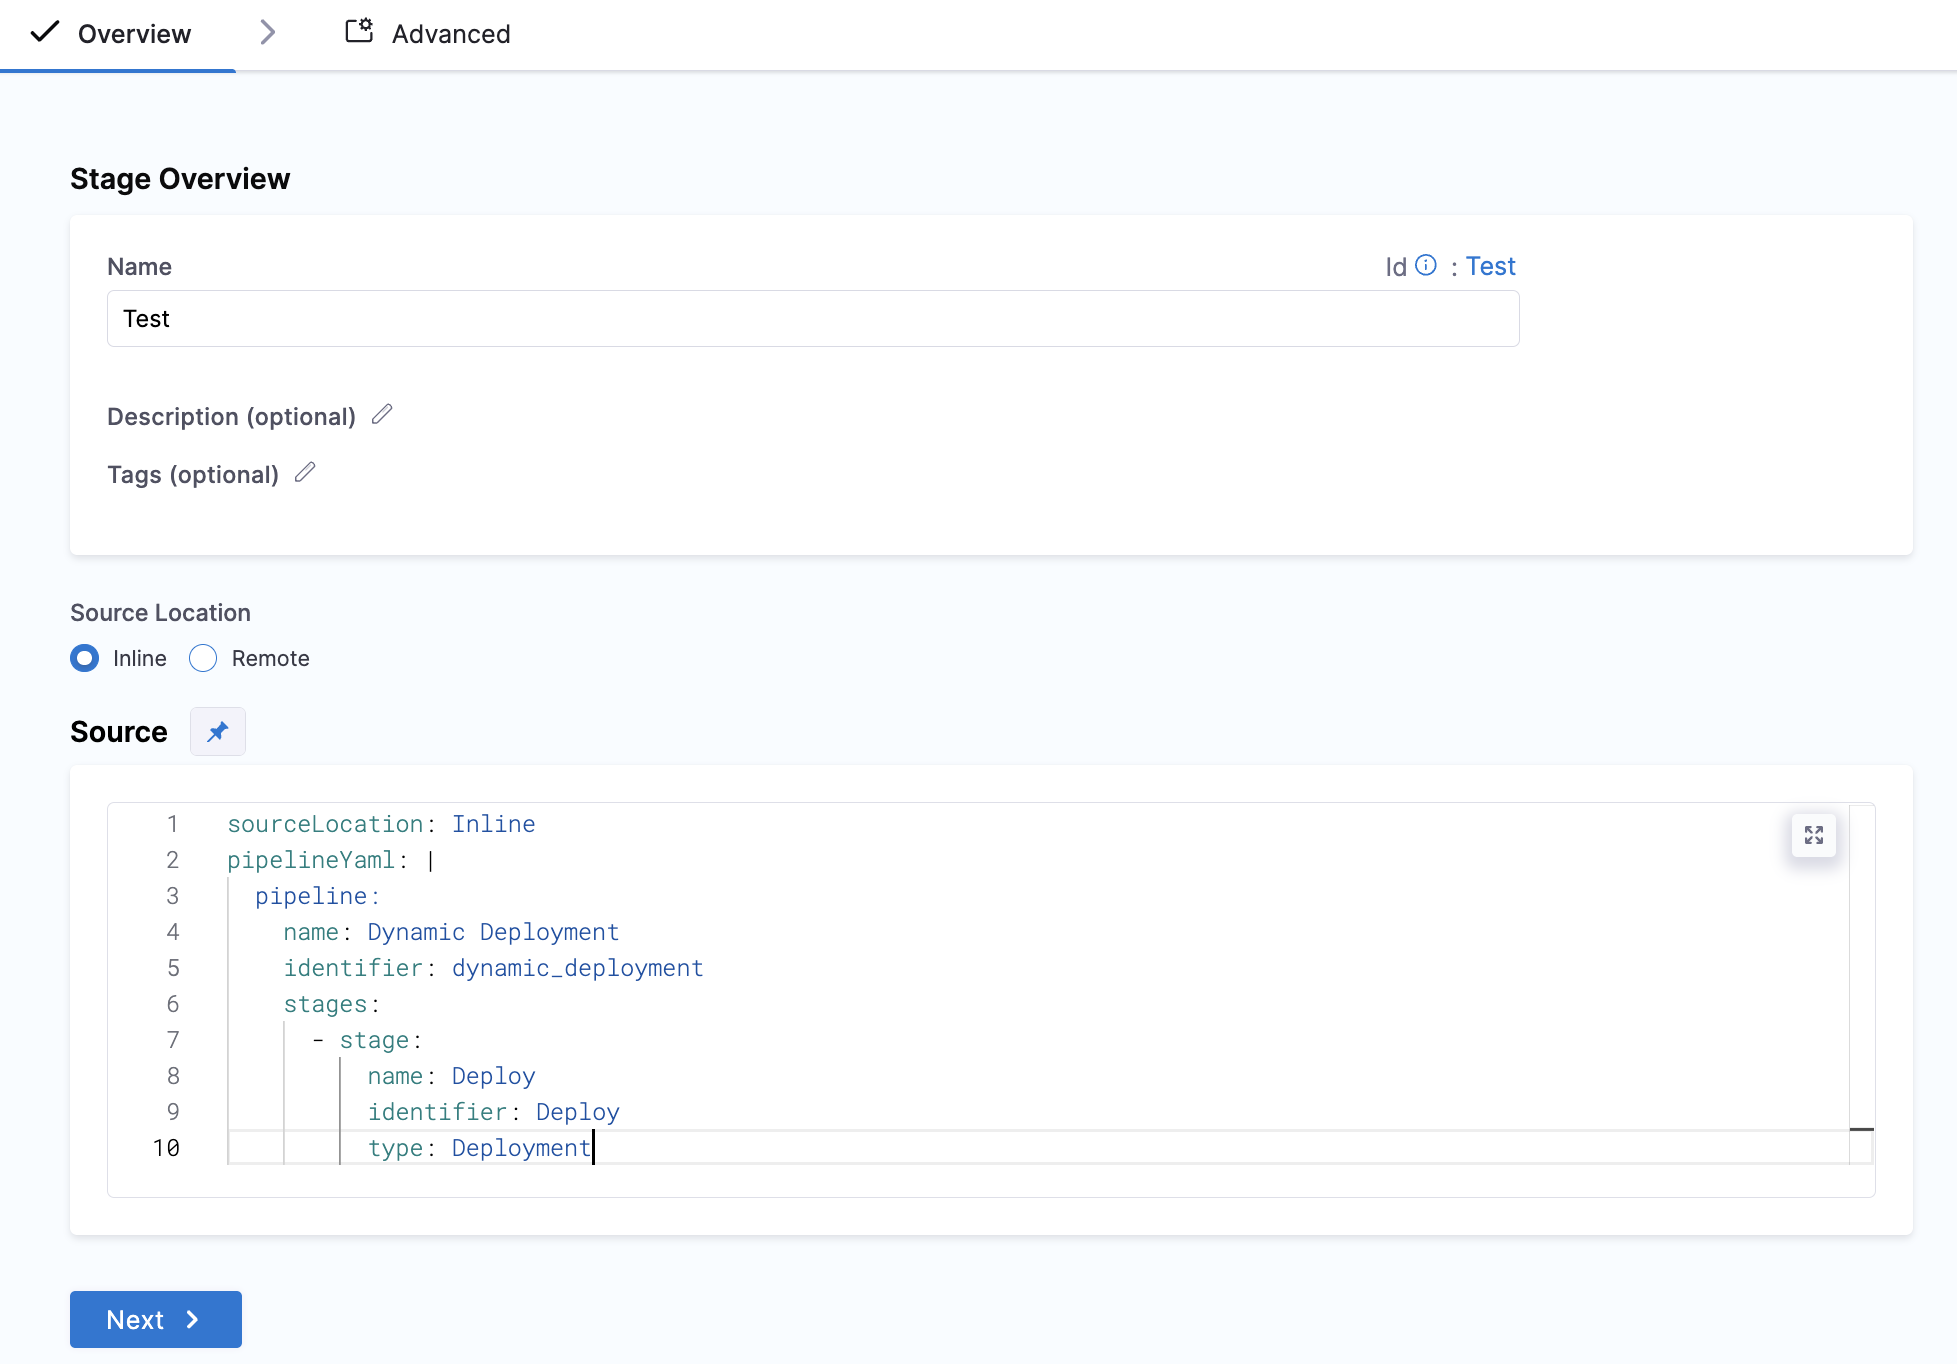Click the 'sourceLocation: Inline' line
Screen dimensions: 1957x1364
[381, 824]
